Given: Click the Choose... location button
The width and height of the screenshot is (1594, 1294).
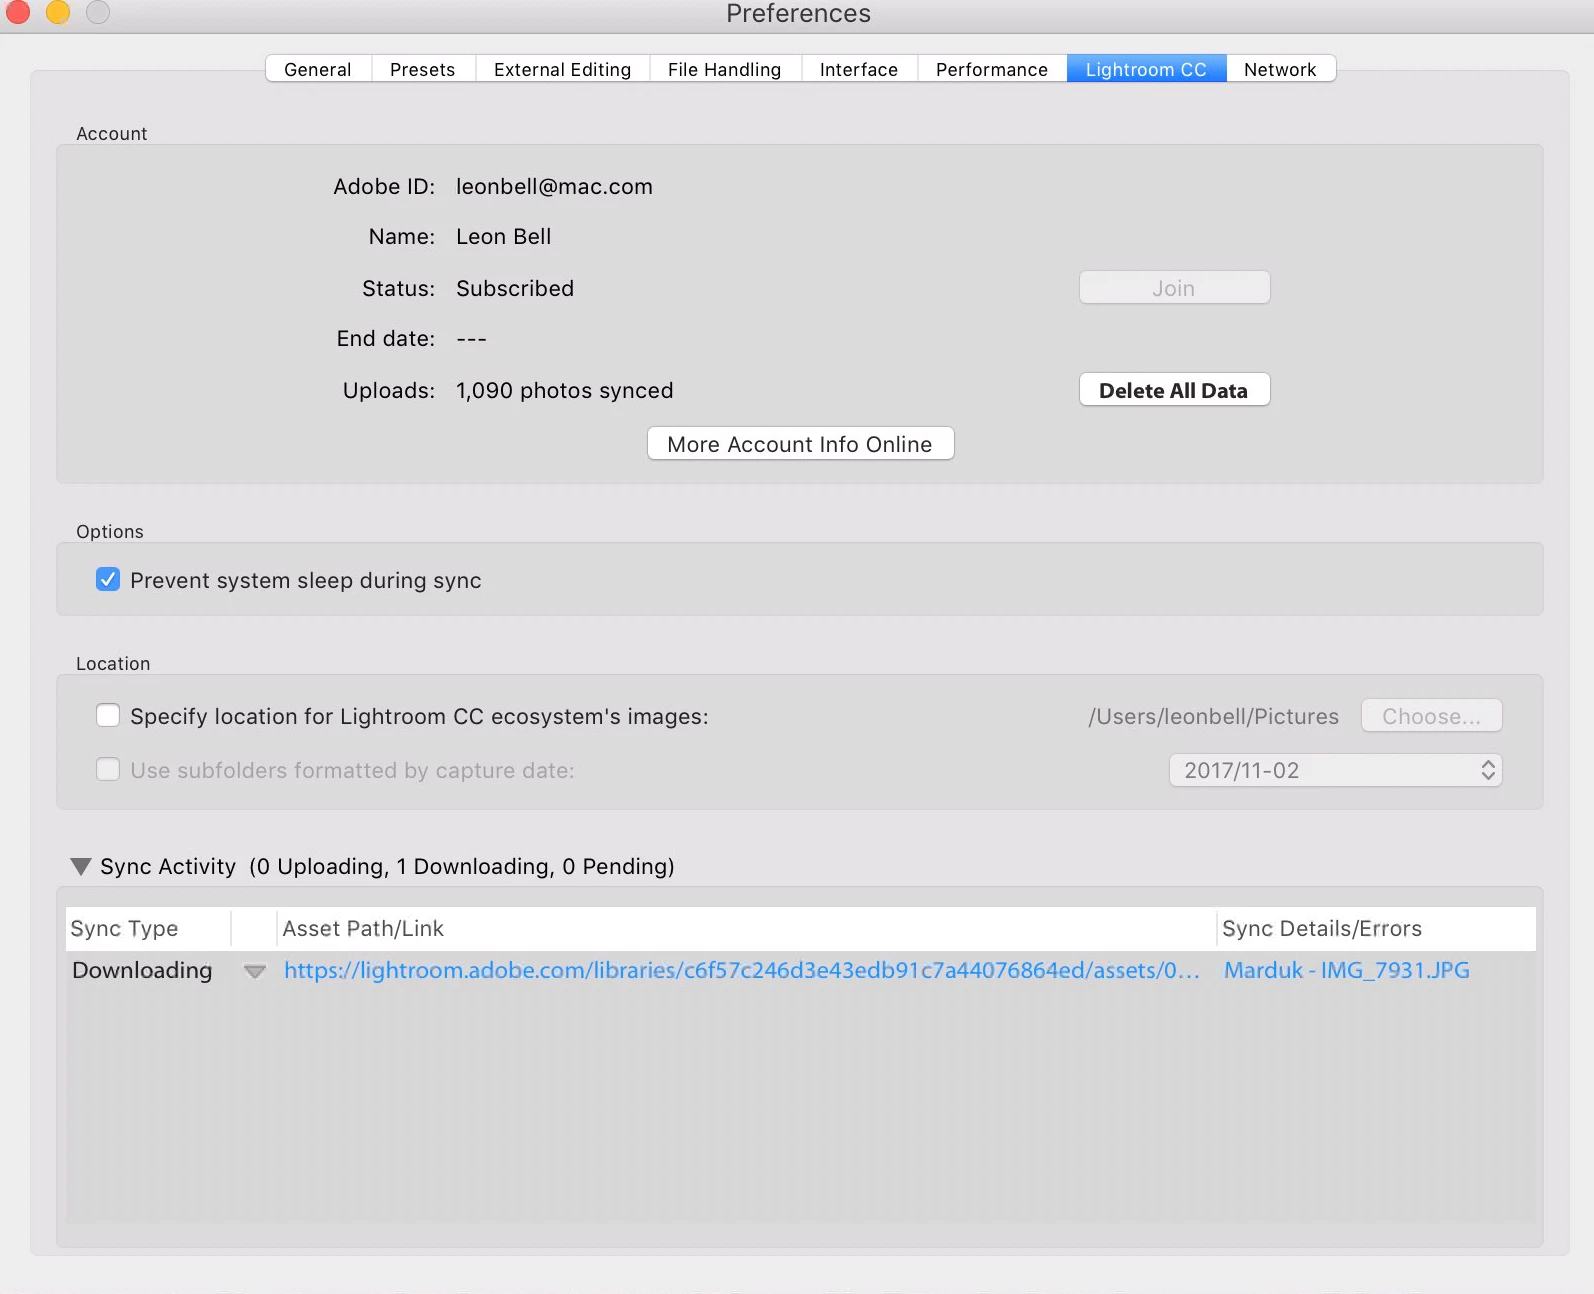Looking at the screenshot, I should (x=1431, y=716).
